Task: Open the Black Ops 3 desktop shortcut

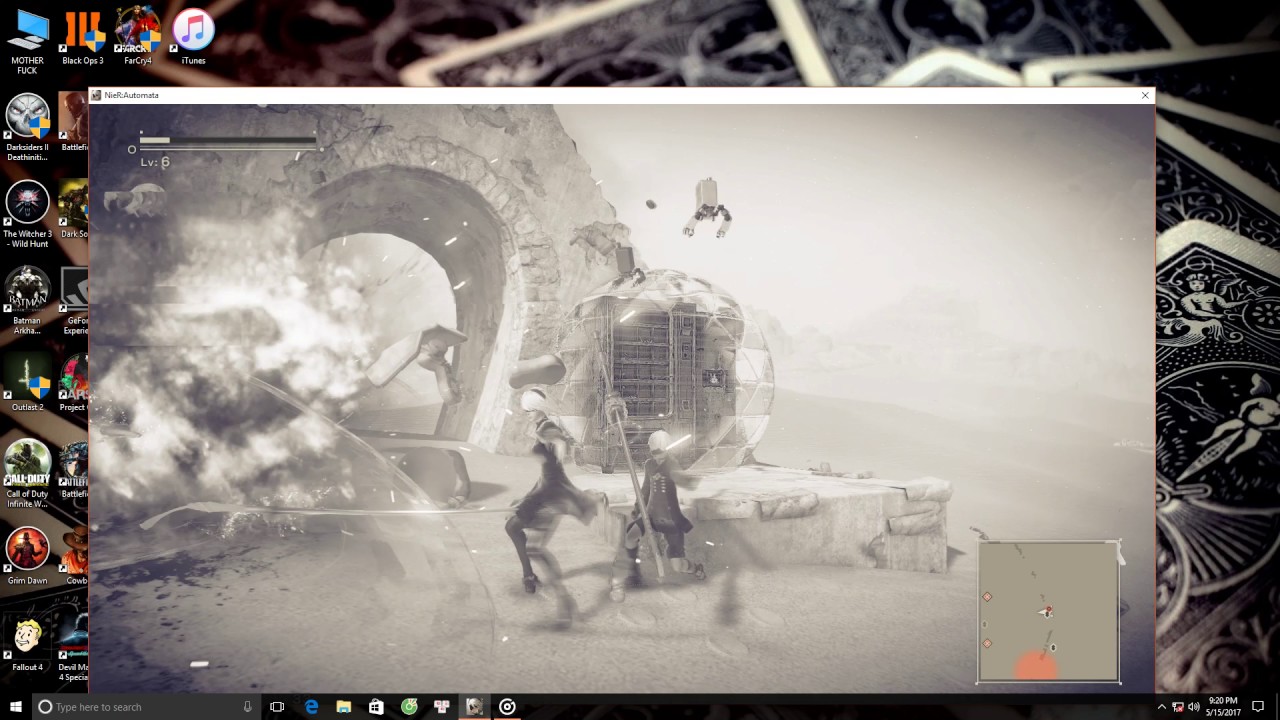Action: click(x=83, y=38)
